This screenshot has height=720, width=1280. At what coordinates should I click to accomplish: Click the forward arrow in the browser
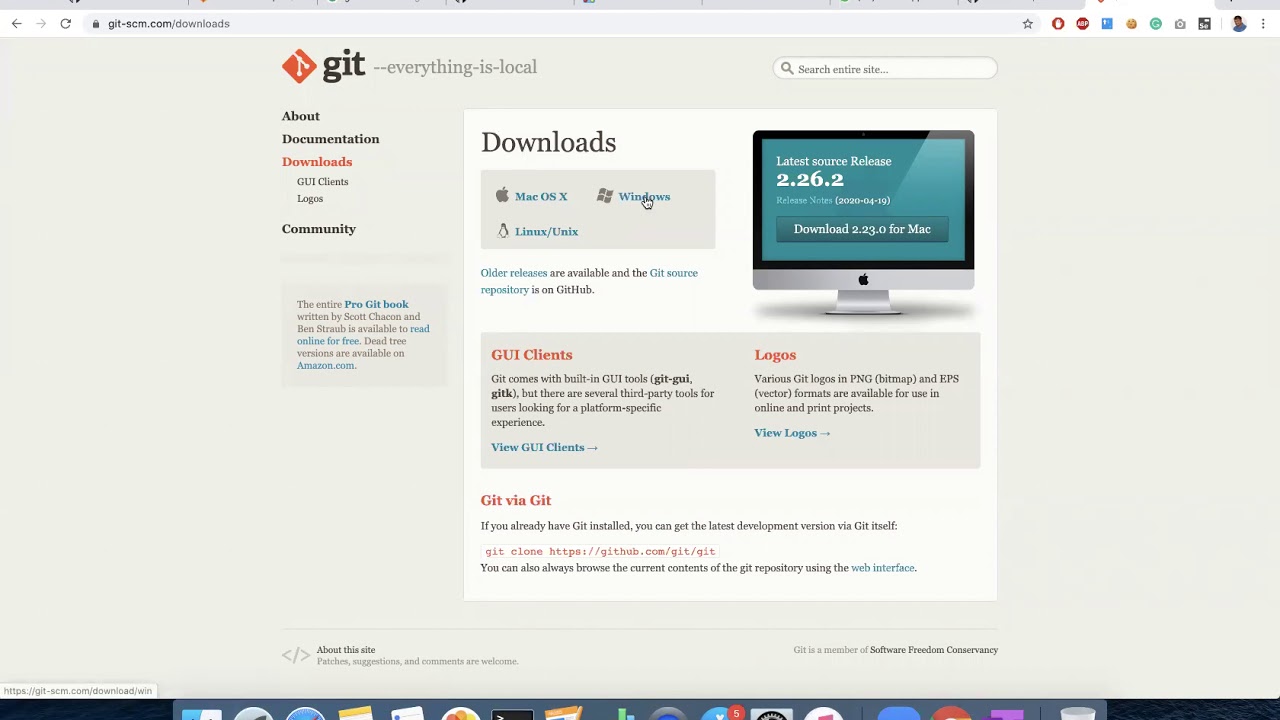point(41,24)
